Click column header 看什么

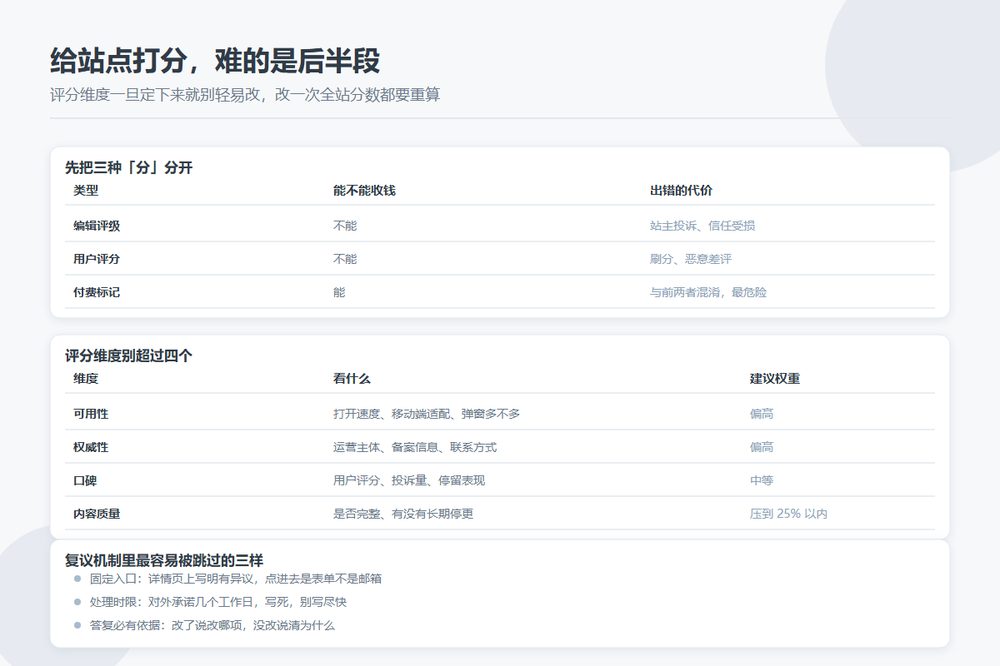[351, 378]
